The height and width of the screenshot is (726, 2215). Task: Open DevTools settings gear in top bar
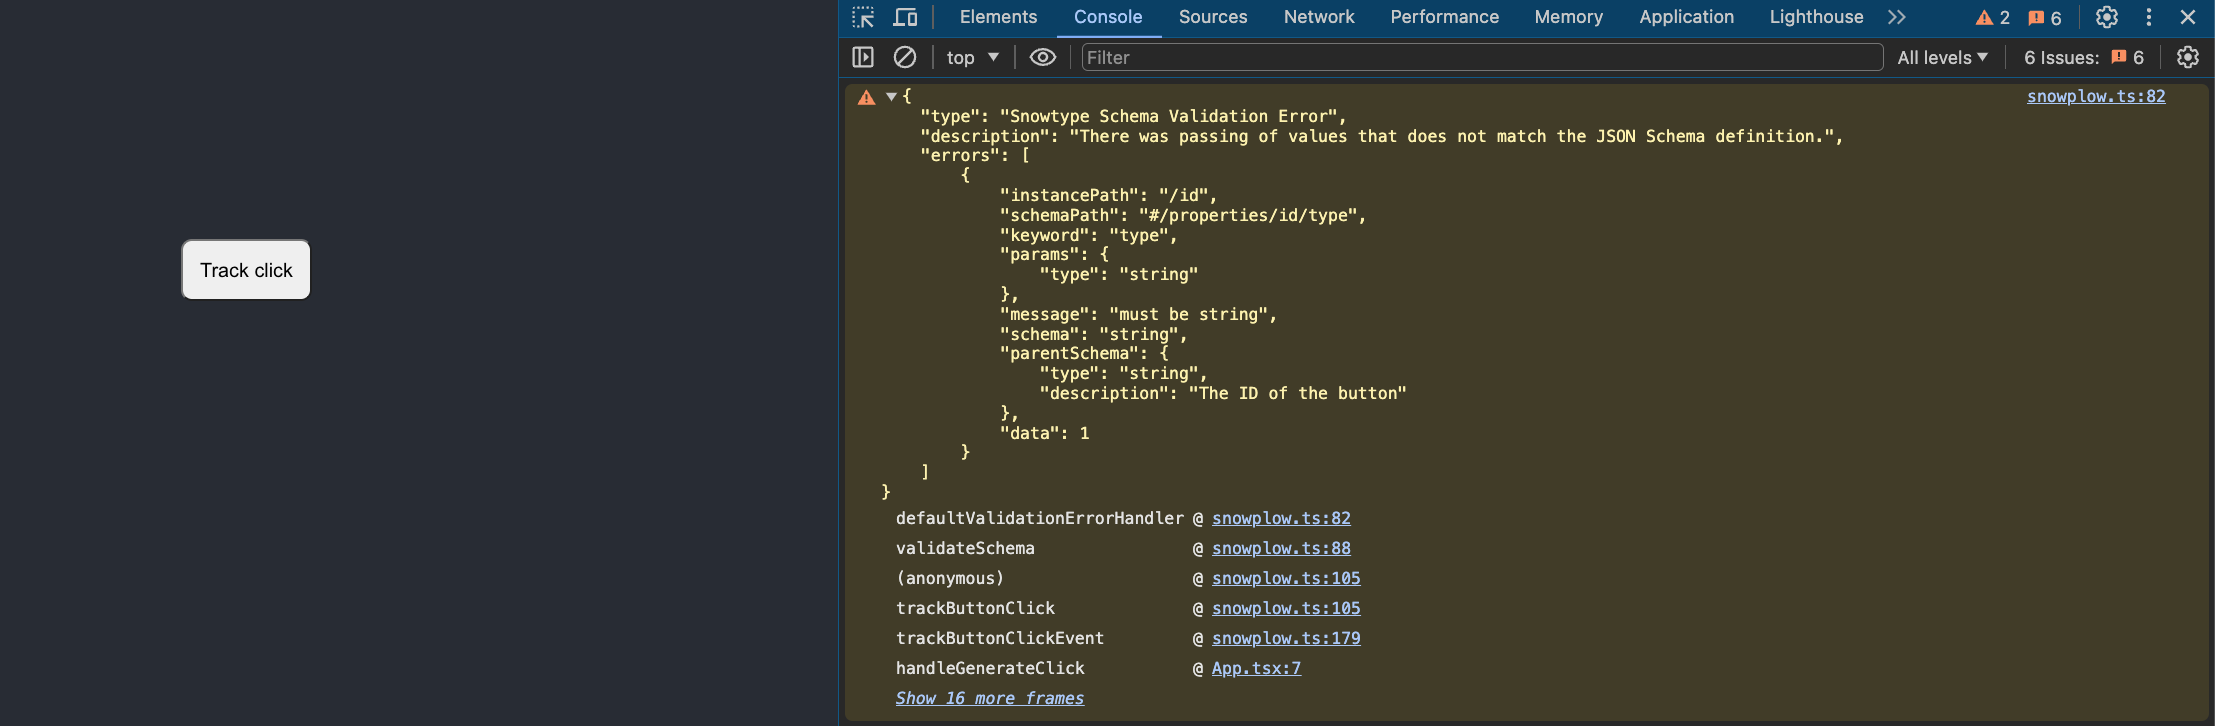(x=2107, y=17)
